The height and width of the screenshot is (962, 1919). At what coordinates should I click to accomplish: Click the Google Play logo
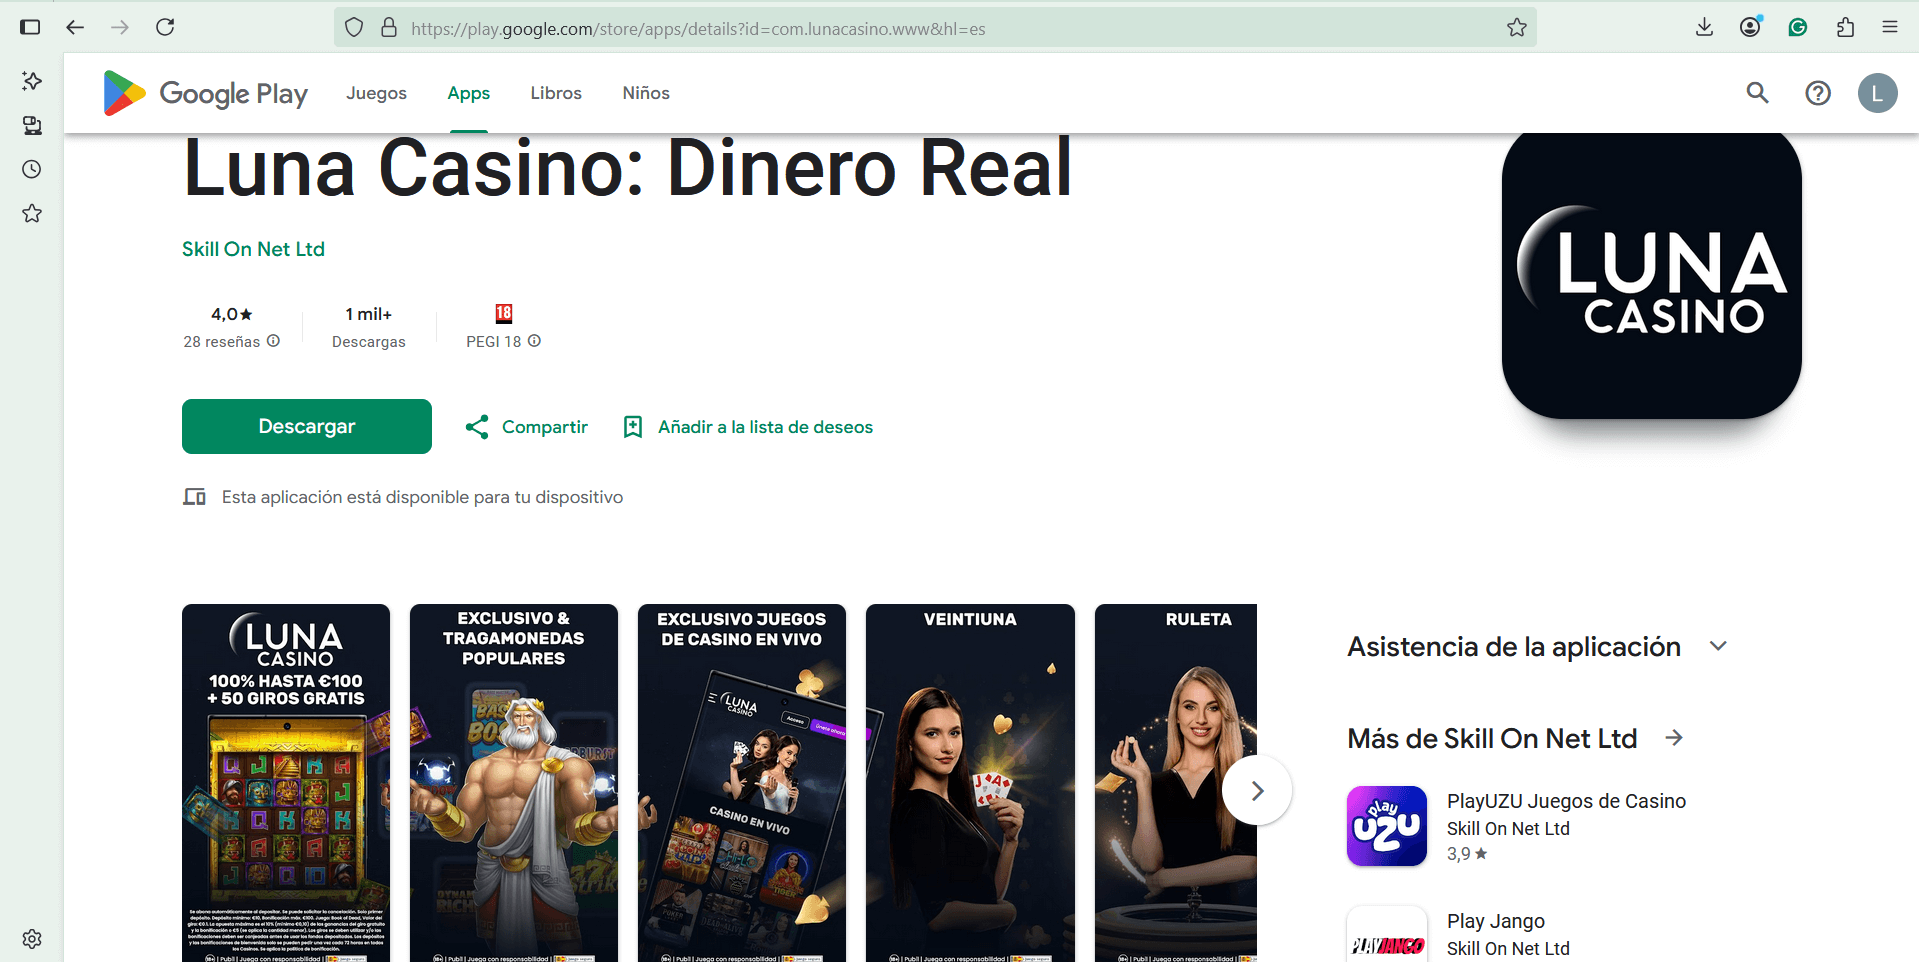point(206,93)
